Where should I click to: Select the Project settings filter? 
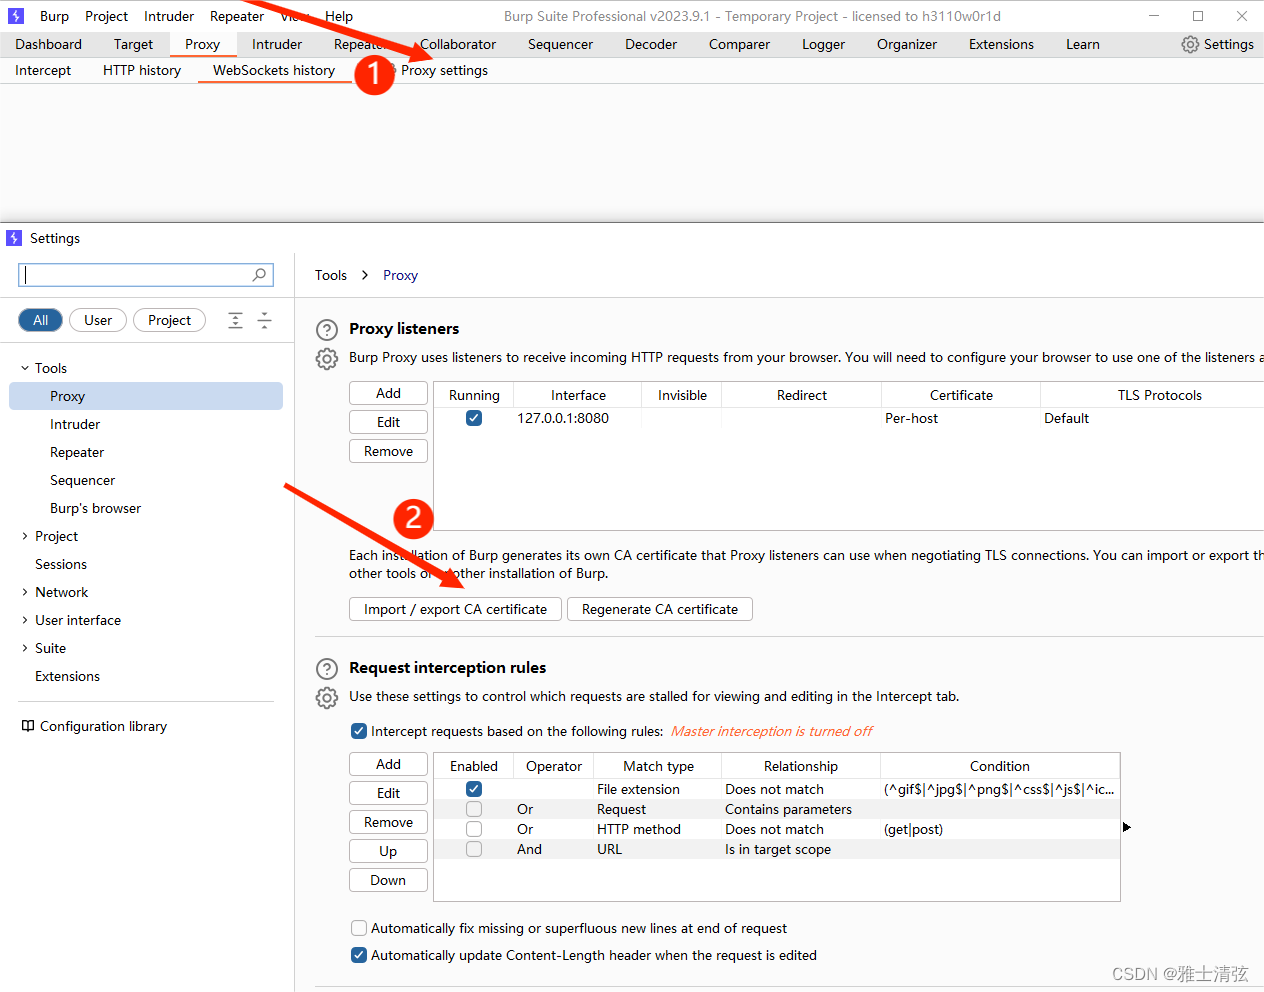point(169,320)
